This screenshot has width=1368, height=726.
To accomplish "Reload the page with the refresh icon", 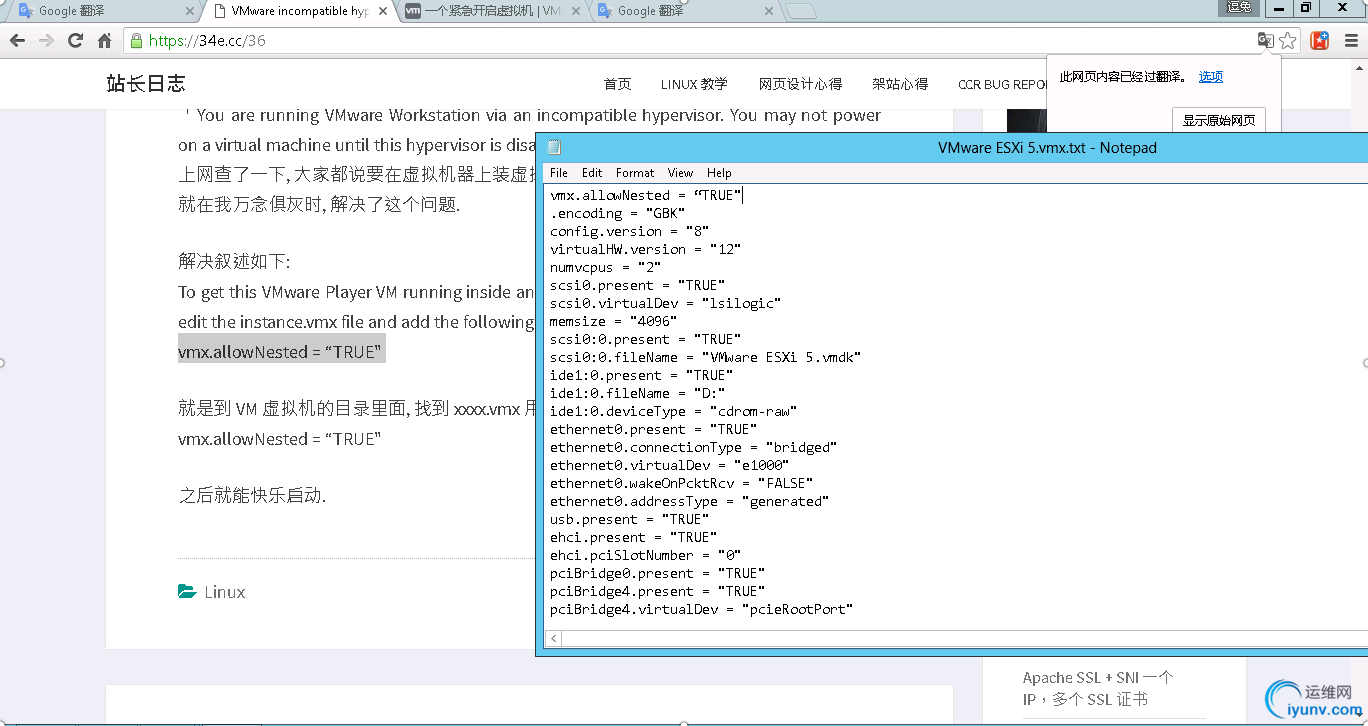I will (x=75, y=41).
